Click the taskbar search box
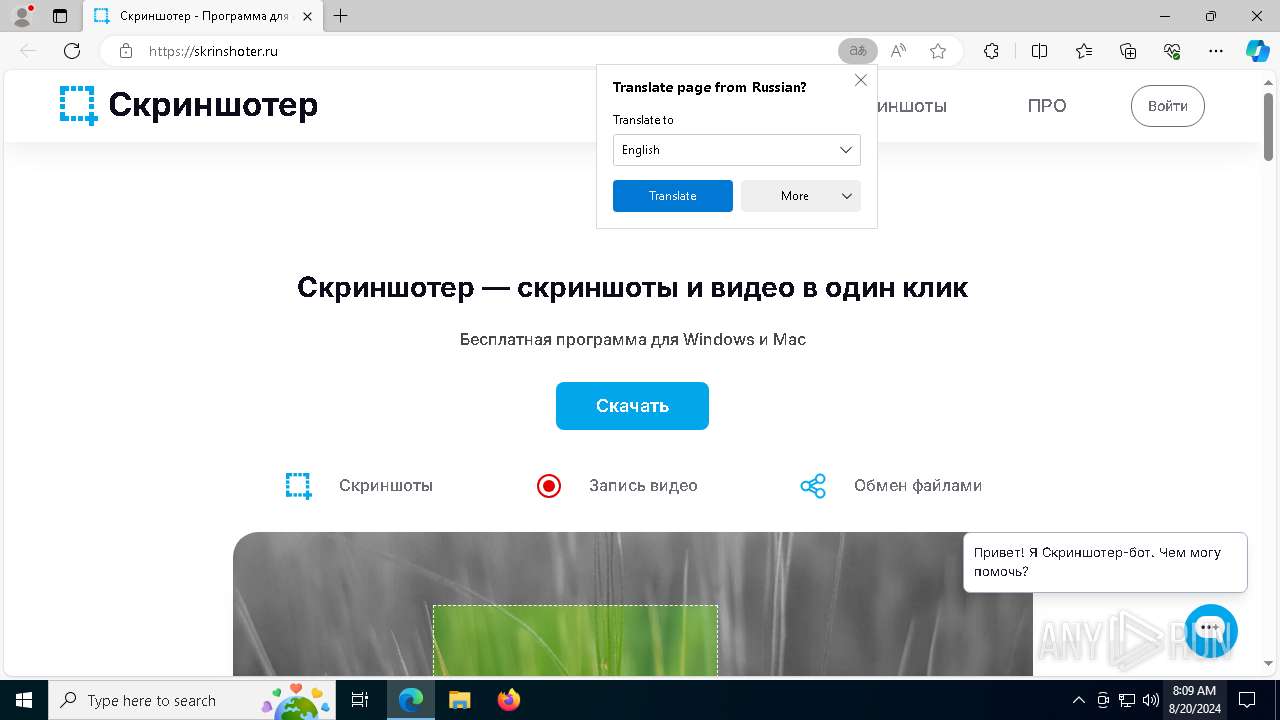The width and height of the screenshot is (1280, 720). [x=193, y=700]
